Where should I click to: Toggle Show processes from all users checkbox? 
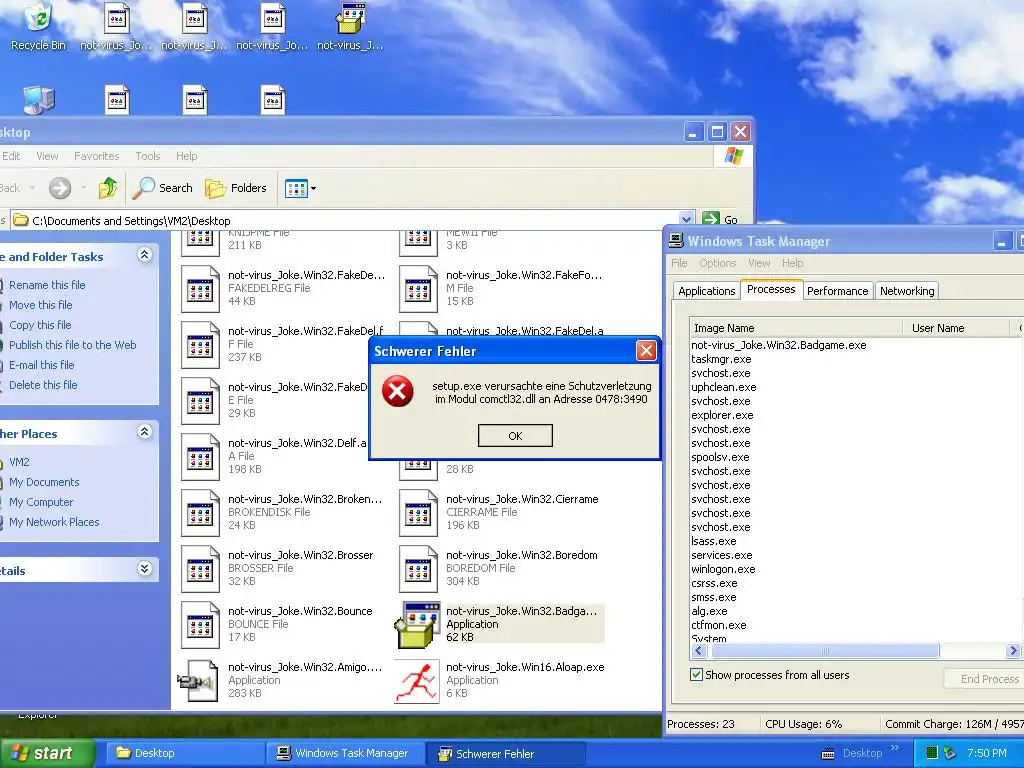pyautogui.click(x=696, y=675)
